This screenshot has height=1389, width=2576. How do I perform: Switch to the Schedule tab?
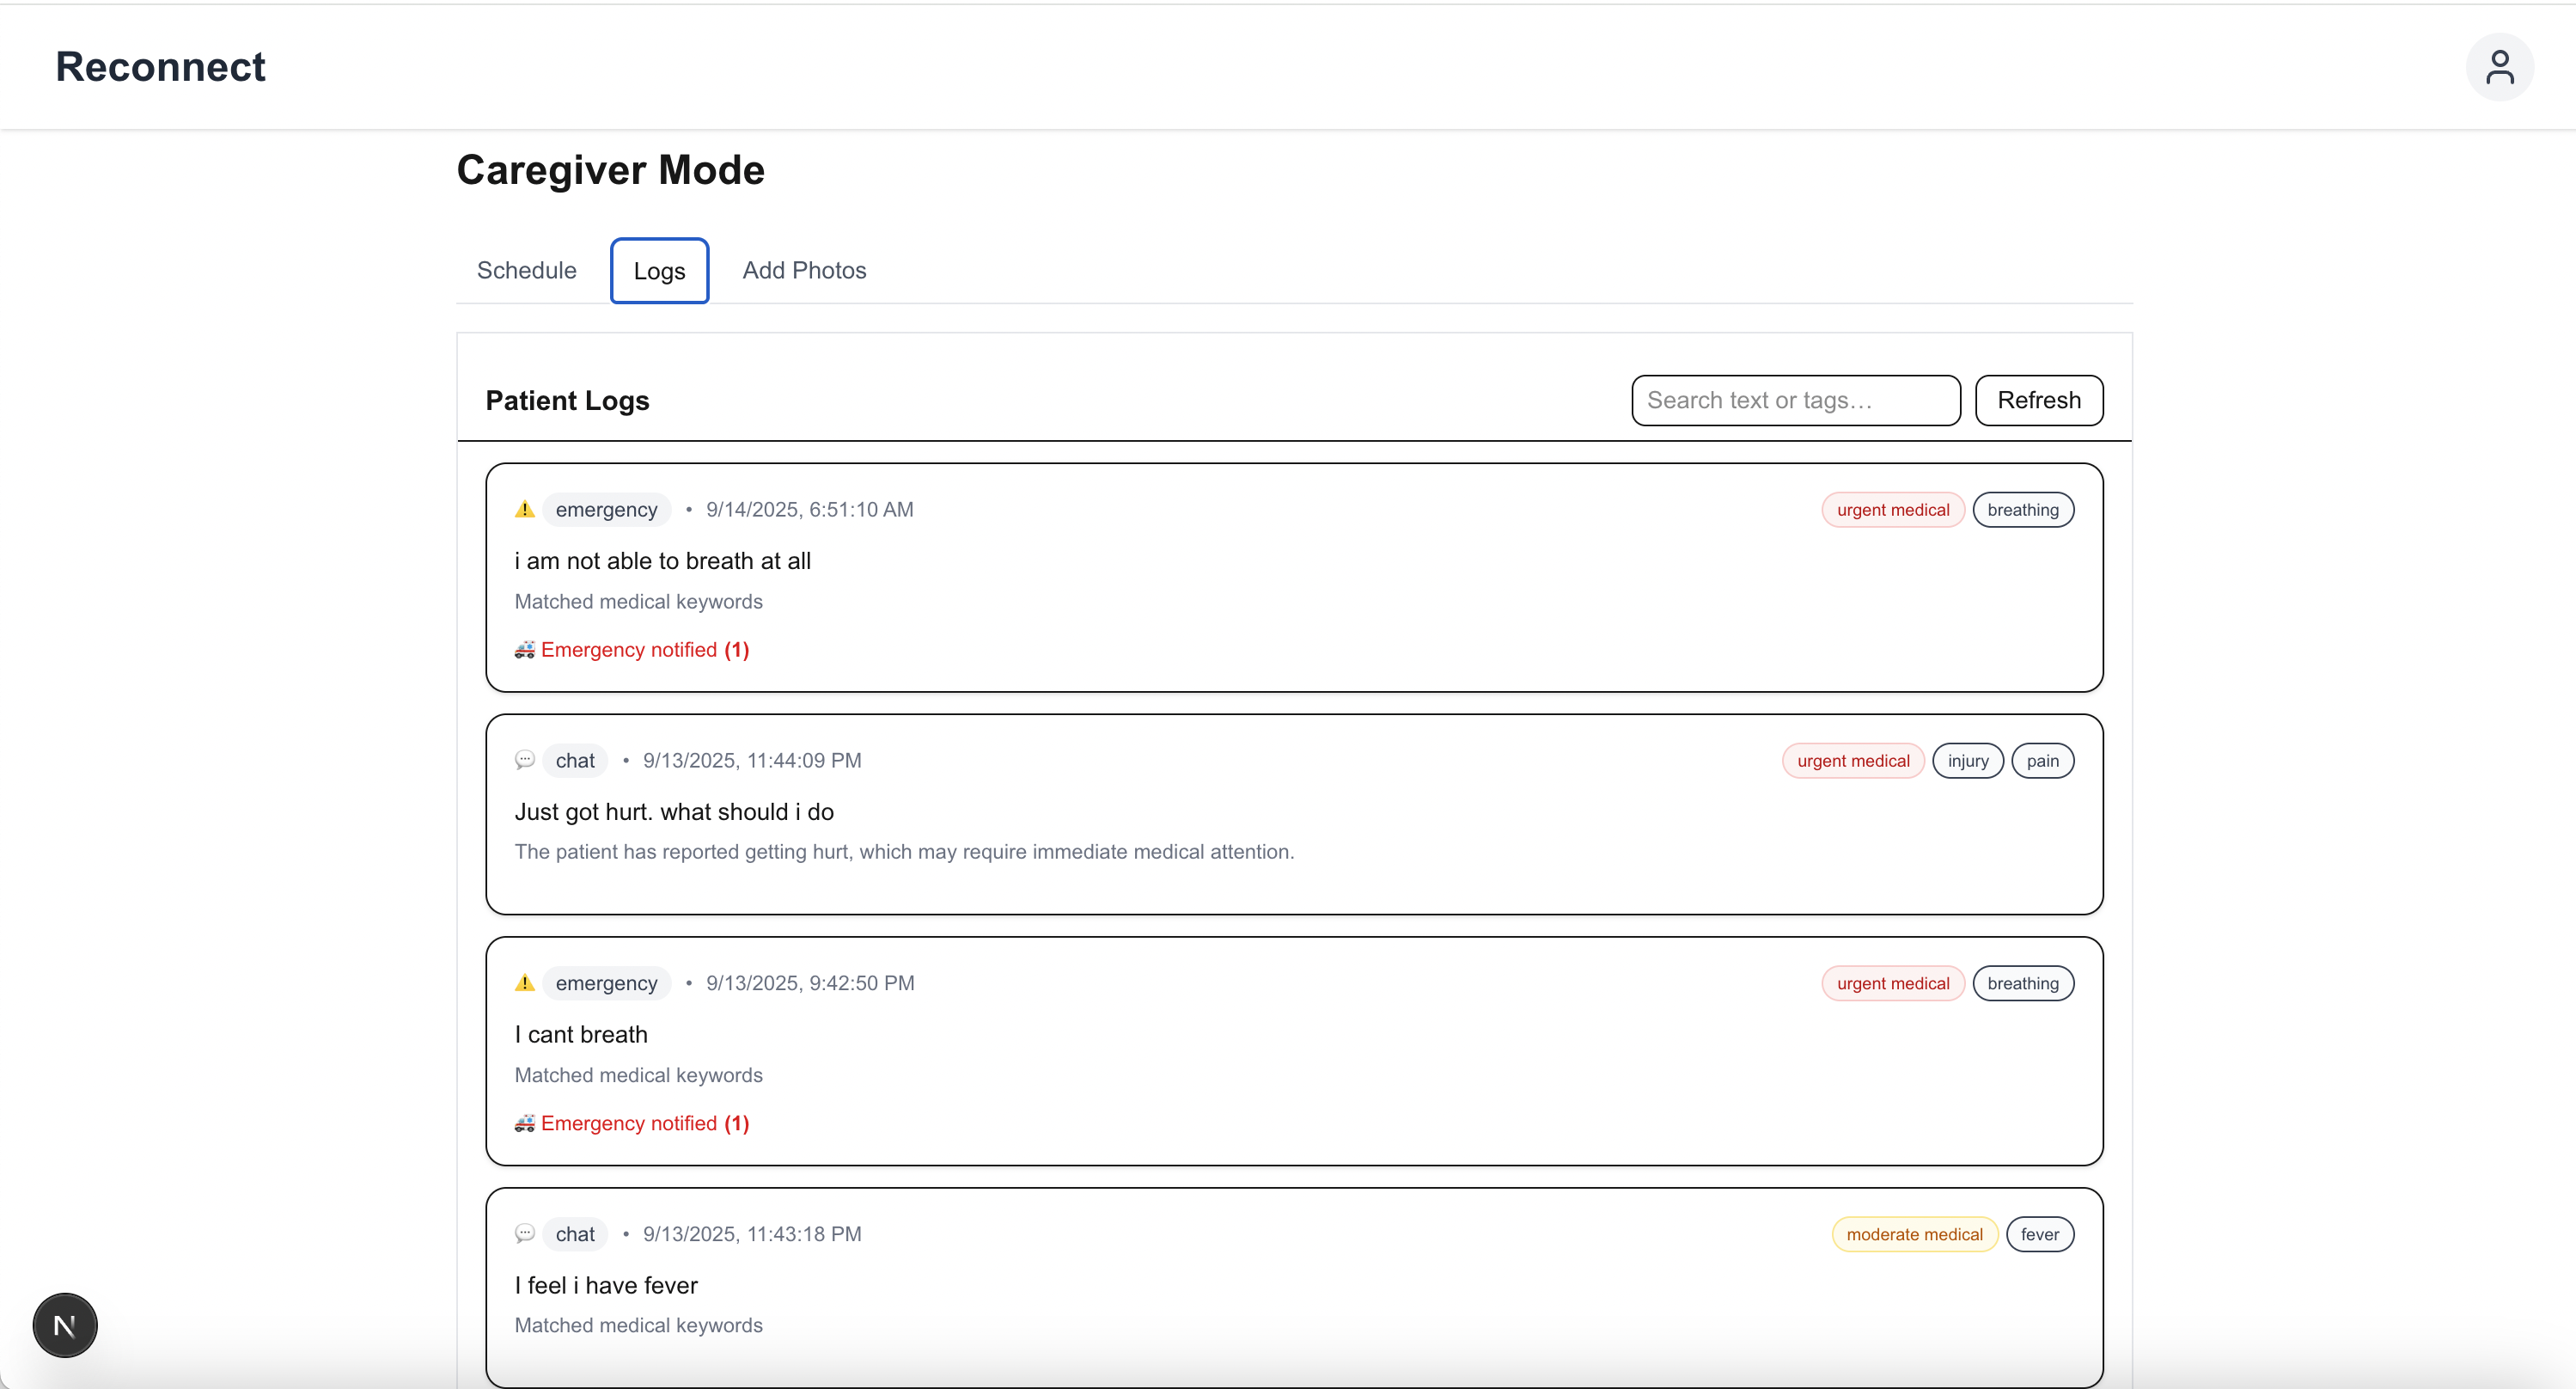526,270
